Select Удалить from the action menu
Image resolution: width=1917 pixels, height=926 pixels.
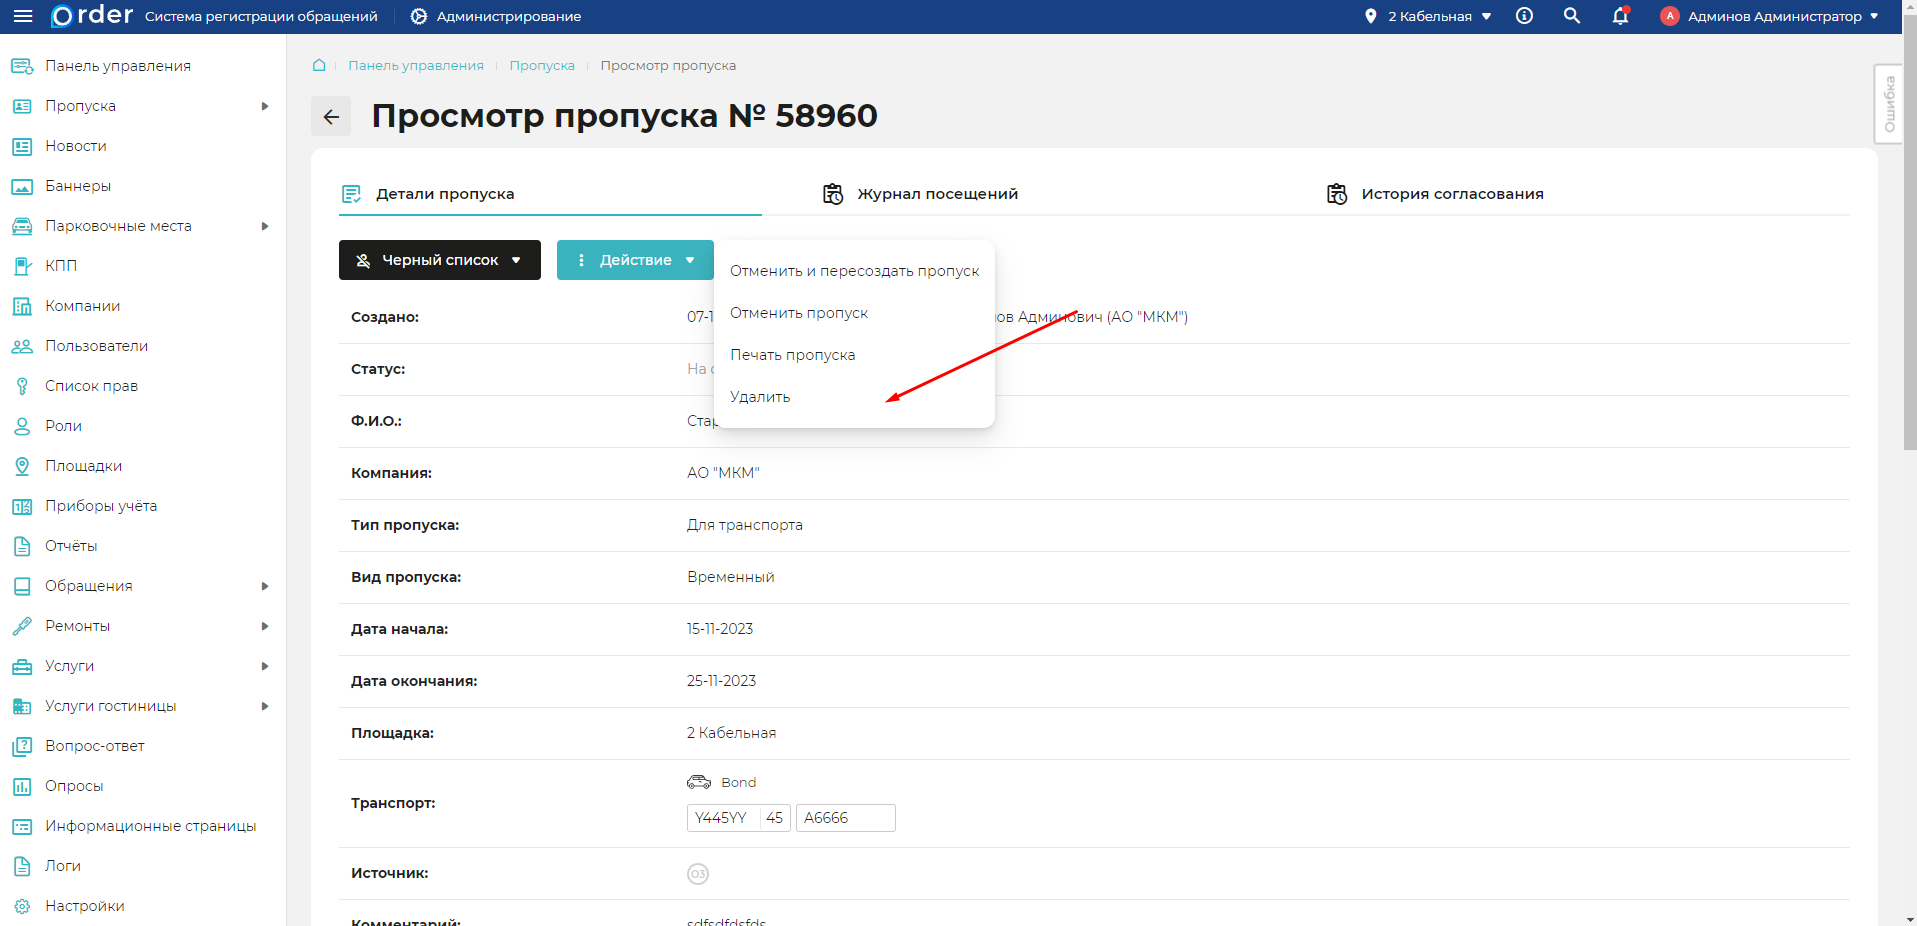click(x=760, y=397)
